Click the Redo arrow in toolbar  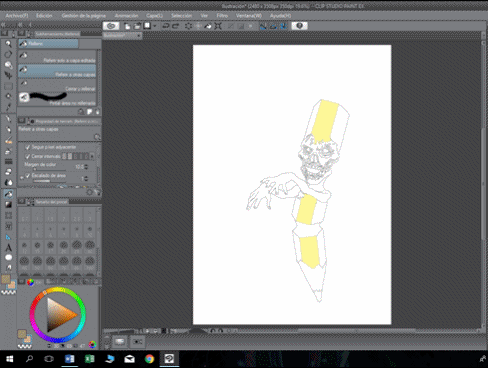point(176,26)
